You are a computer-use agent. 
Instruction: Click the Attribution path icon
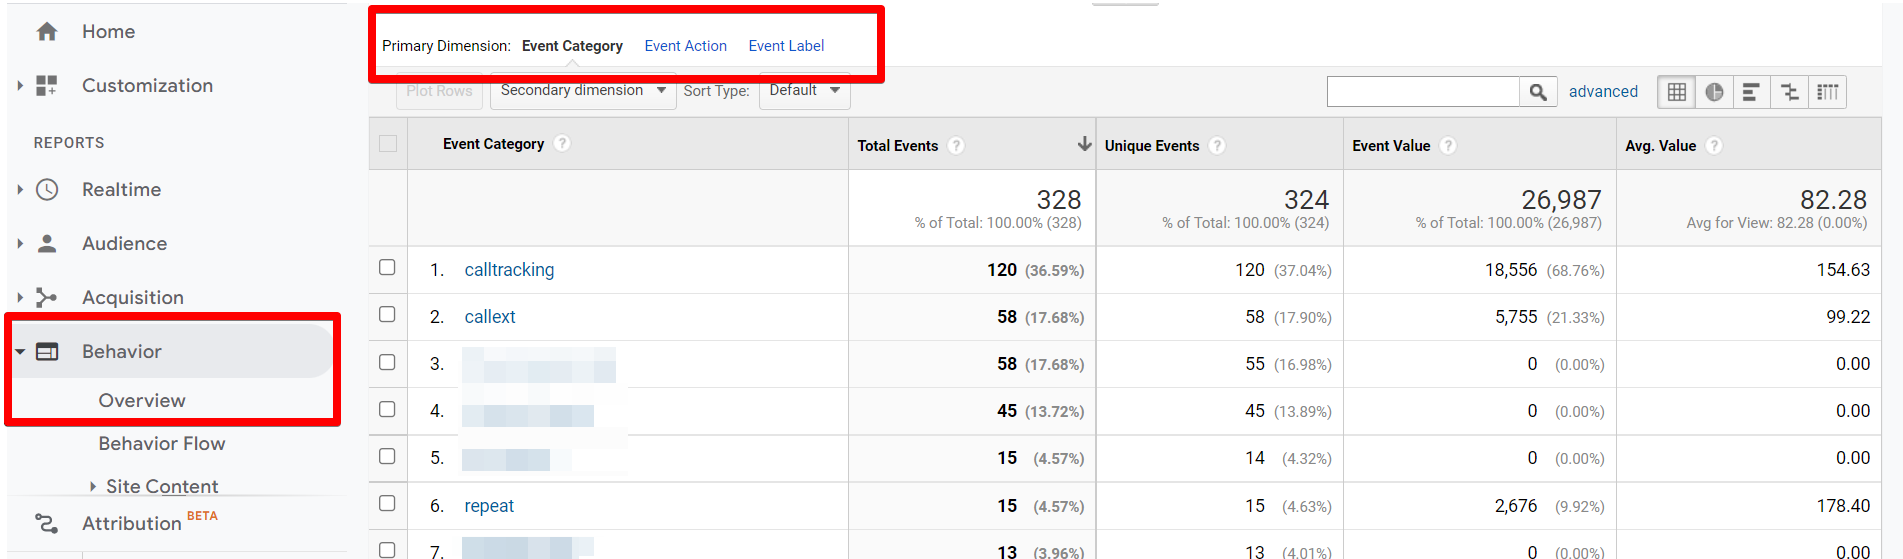[47, 523]
